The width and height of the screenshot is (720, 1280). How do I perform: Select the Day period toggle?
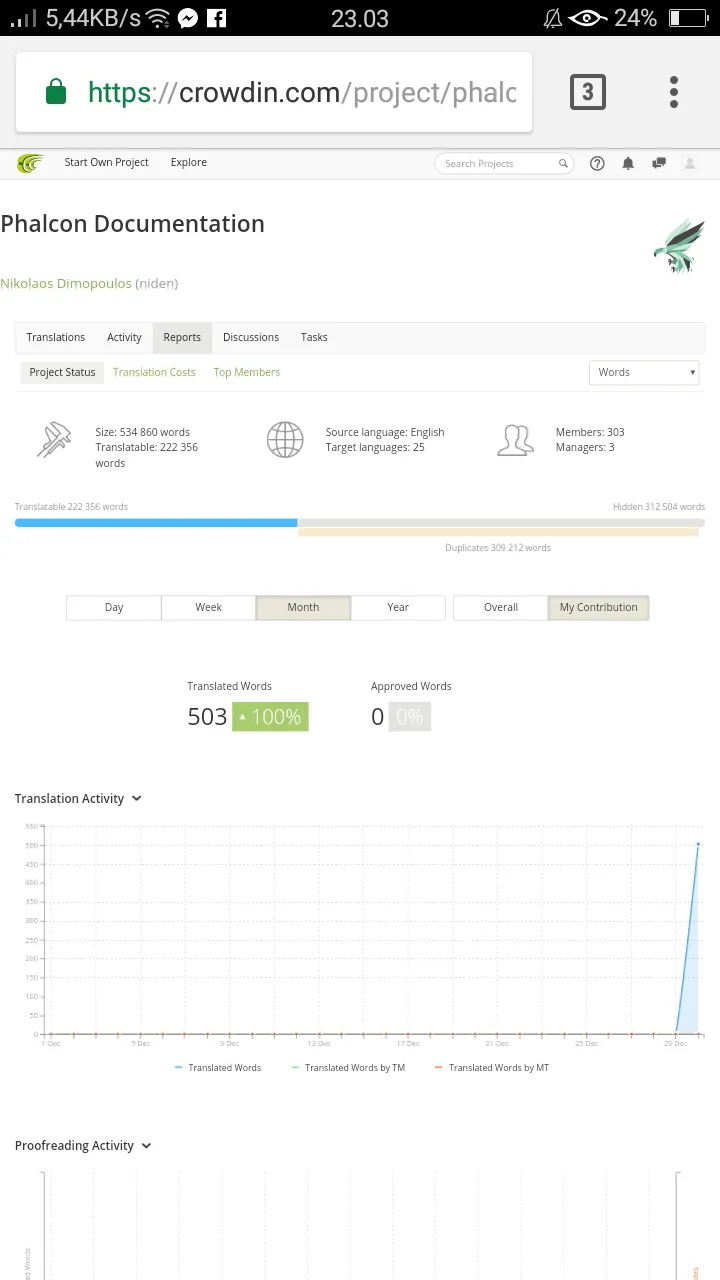point(114,607)
